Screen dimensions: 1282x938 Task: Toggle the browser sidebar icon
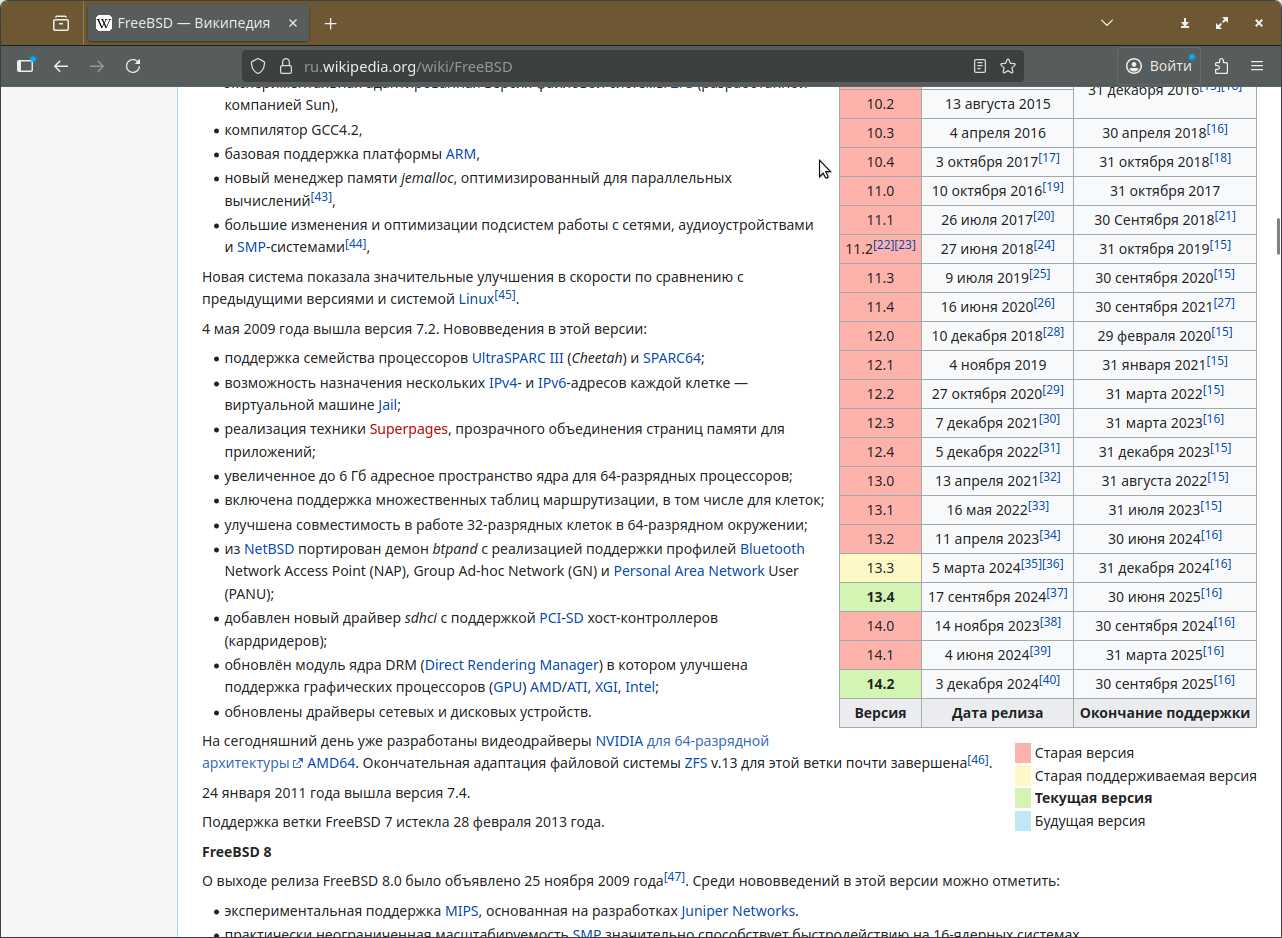pyautogui.click(x=25, y=66)
